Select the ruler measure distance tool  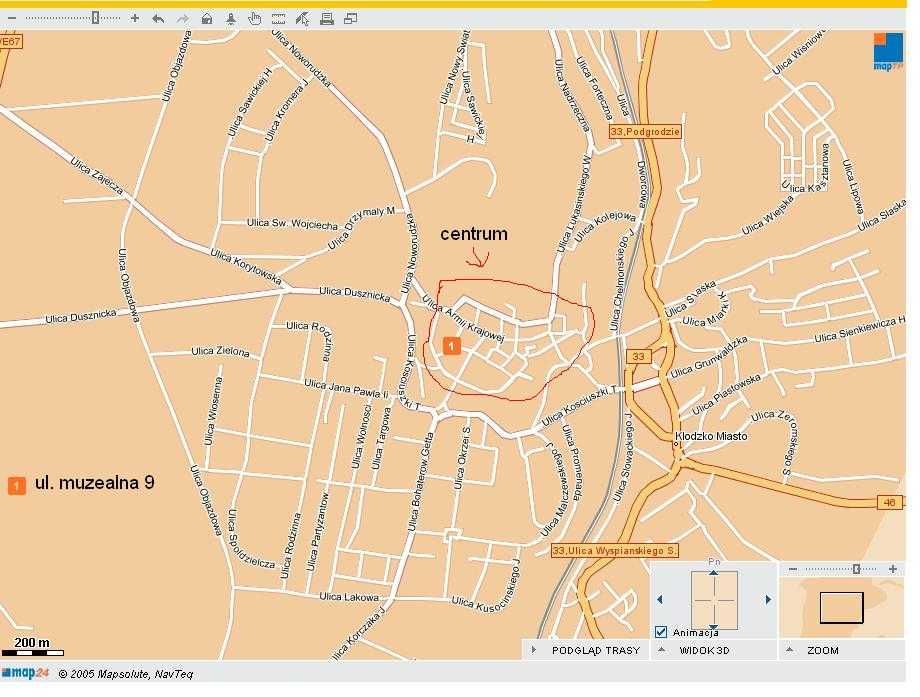click(278, 18)
